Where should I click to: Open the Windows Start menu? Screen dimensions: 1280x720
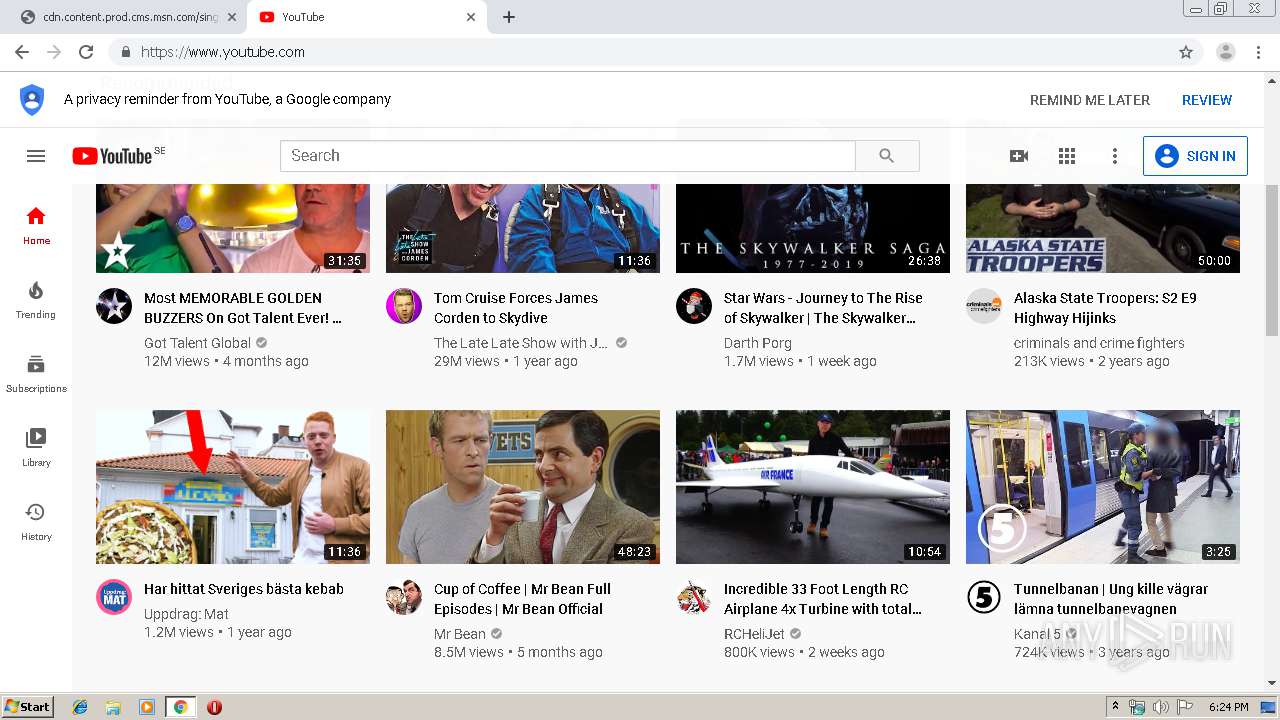(x=27, y=707)
